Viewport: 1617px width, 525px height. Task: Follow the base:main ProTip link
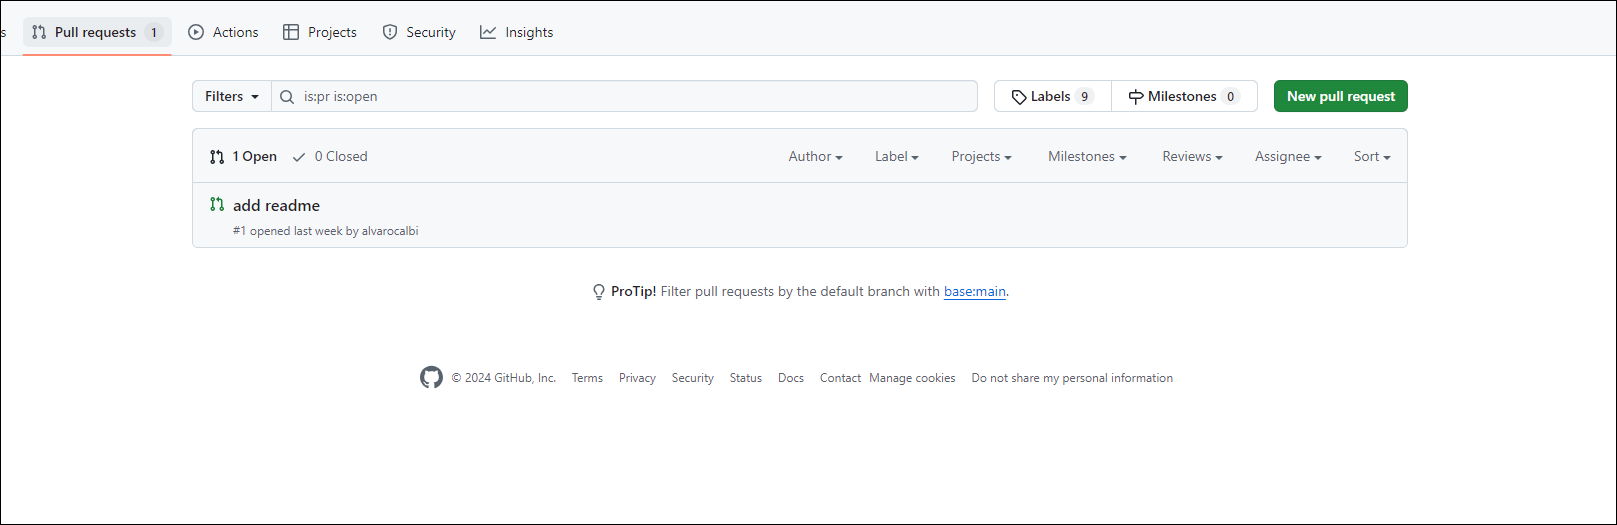coord(975,291)
